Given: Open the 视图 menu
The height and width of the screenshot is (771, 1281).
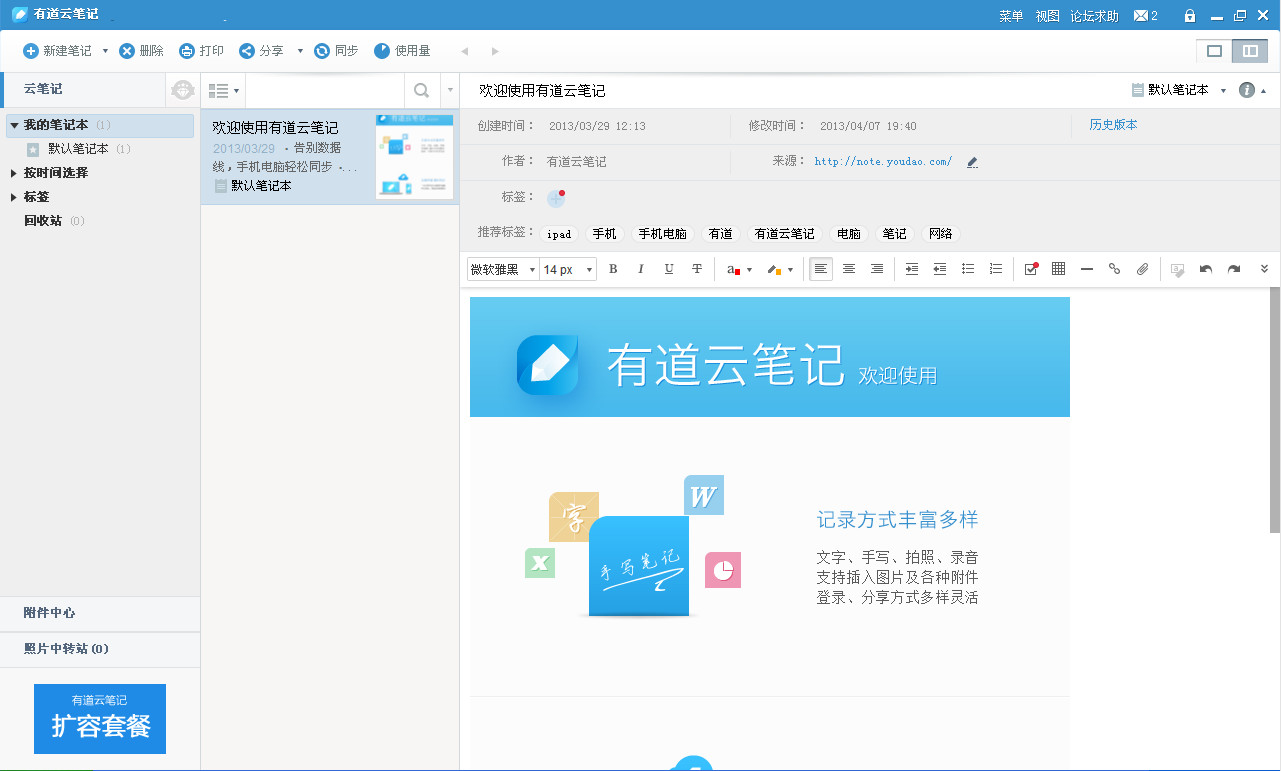Looking at the screenshot, I should [x=1046, y=15].
